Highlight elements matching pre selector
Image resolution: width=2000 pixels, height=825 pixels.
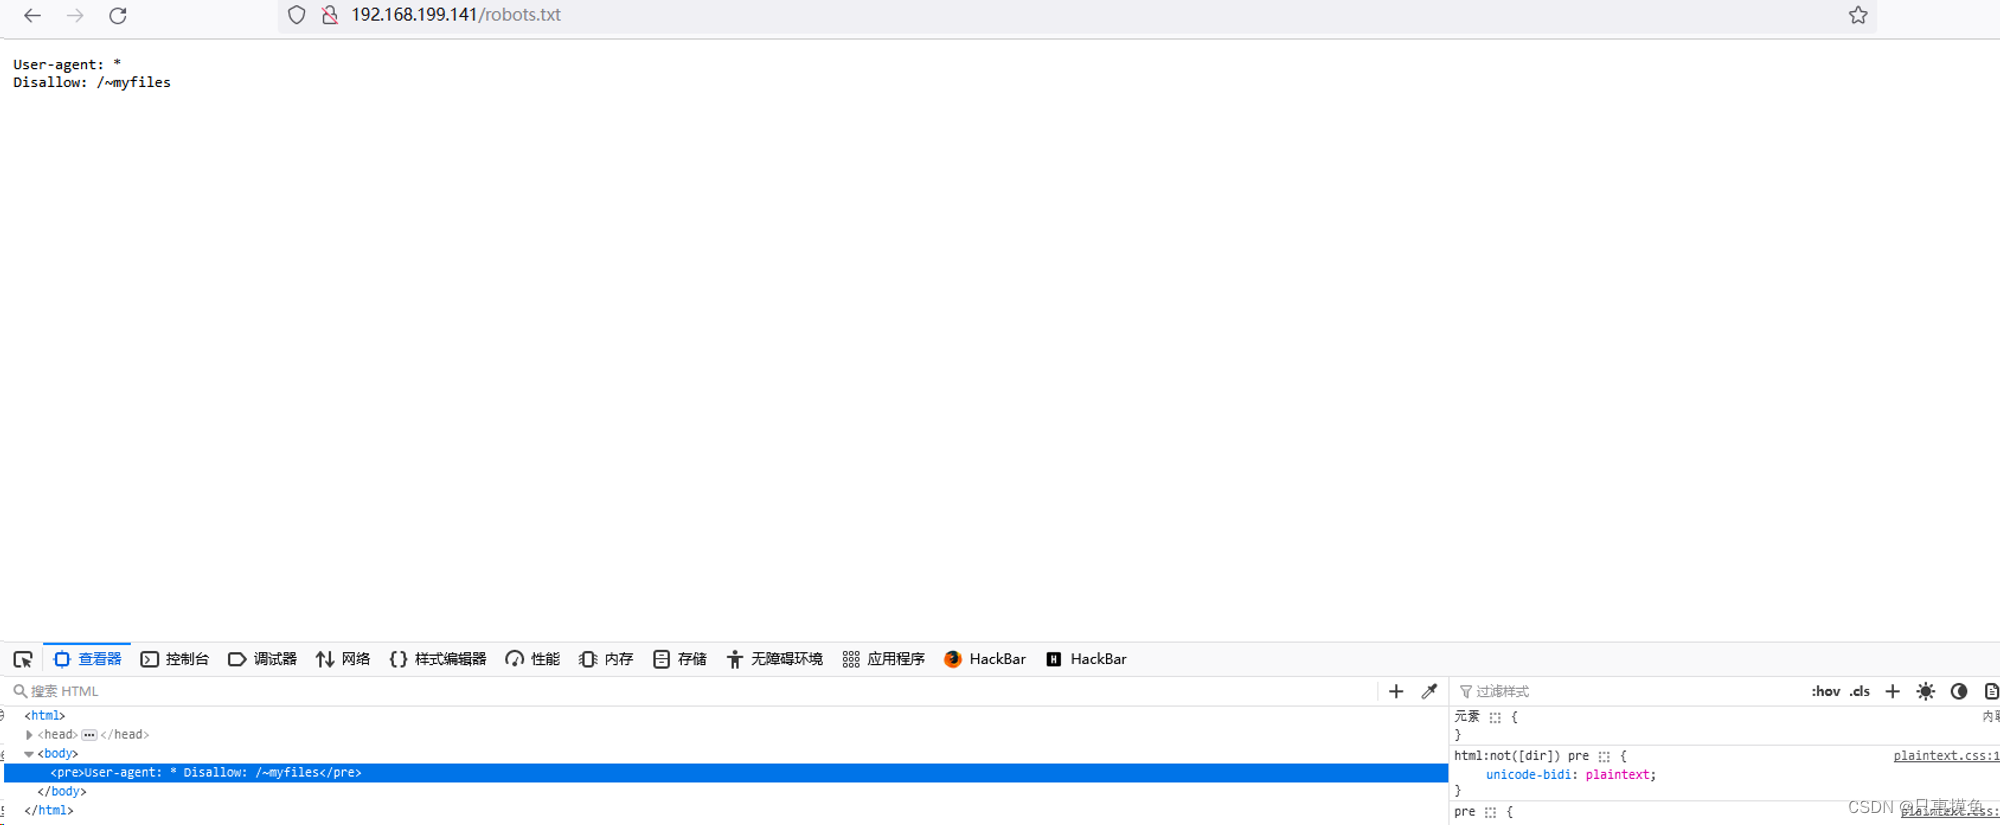pyautogui.click(x=1490, y=813)
